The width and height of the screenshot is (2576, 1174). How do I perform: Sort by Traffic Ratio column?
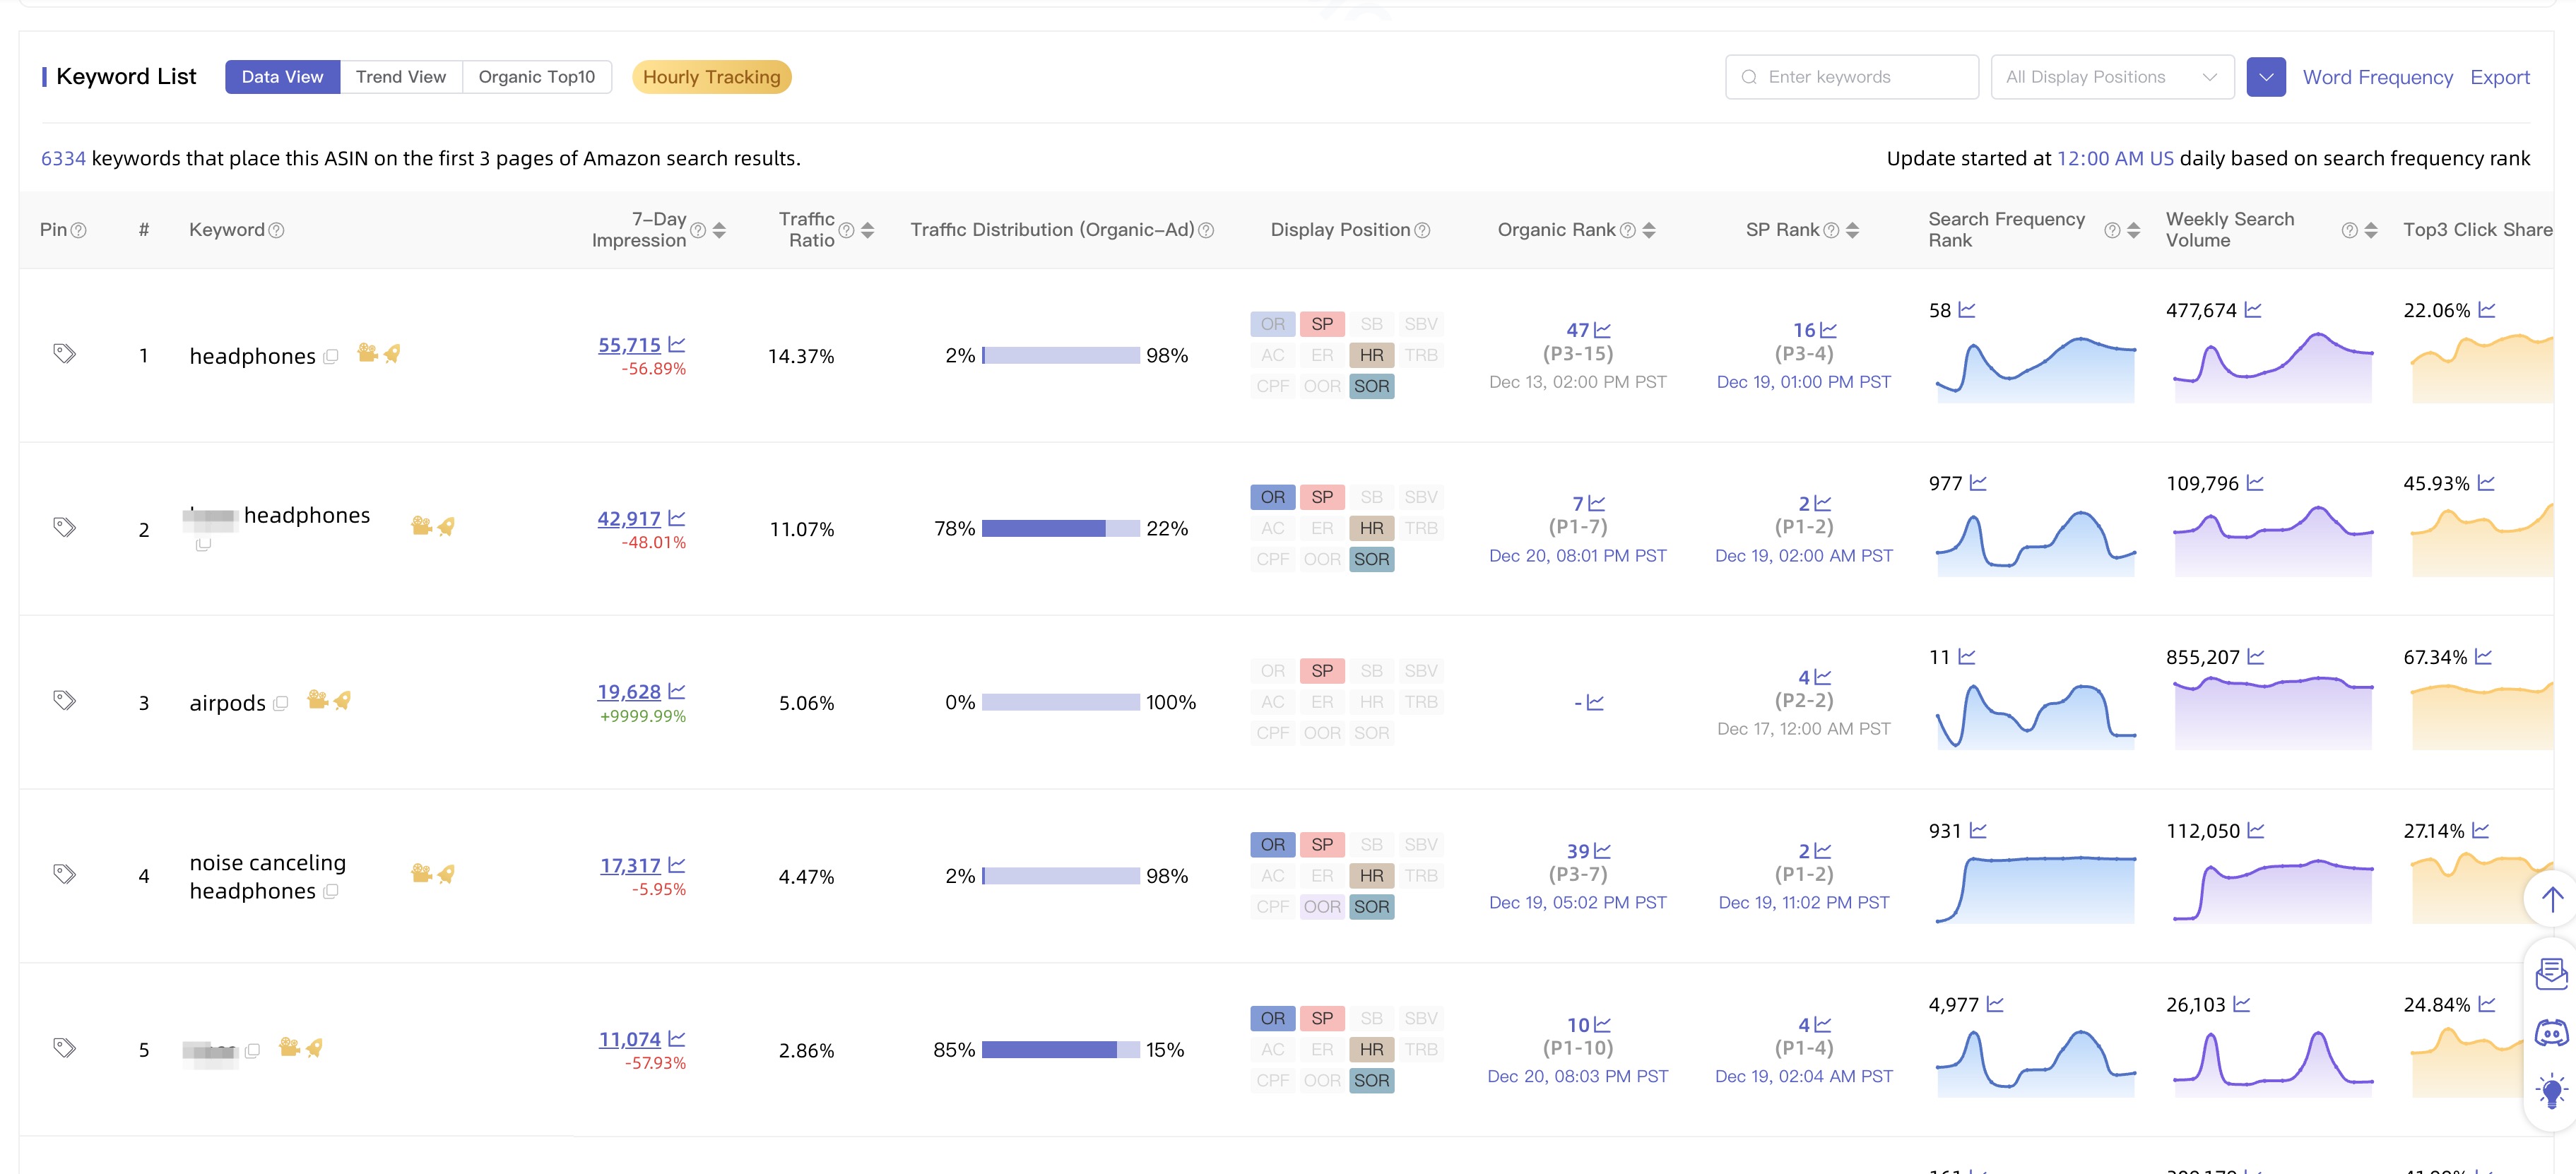coord(867,230)
